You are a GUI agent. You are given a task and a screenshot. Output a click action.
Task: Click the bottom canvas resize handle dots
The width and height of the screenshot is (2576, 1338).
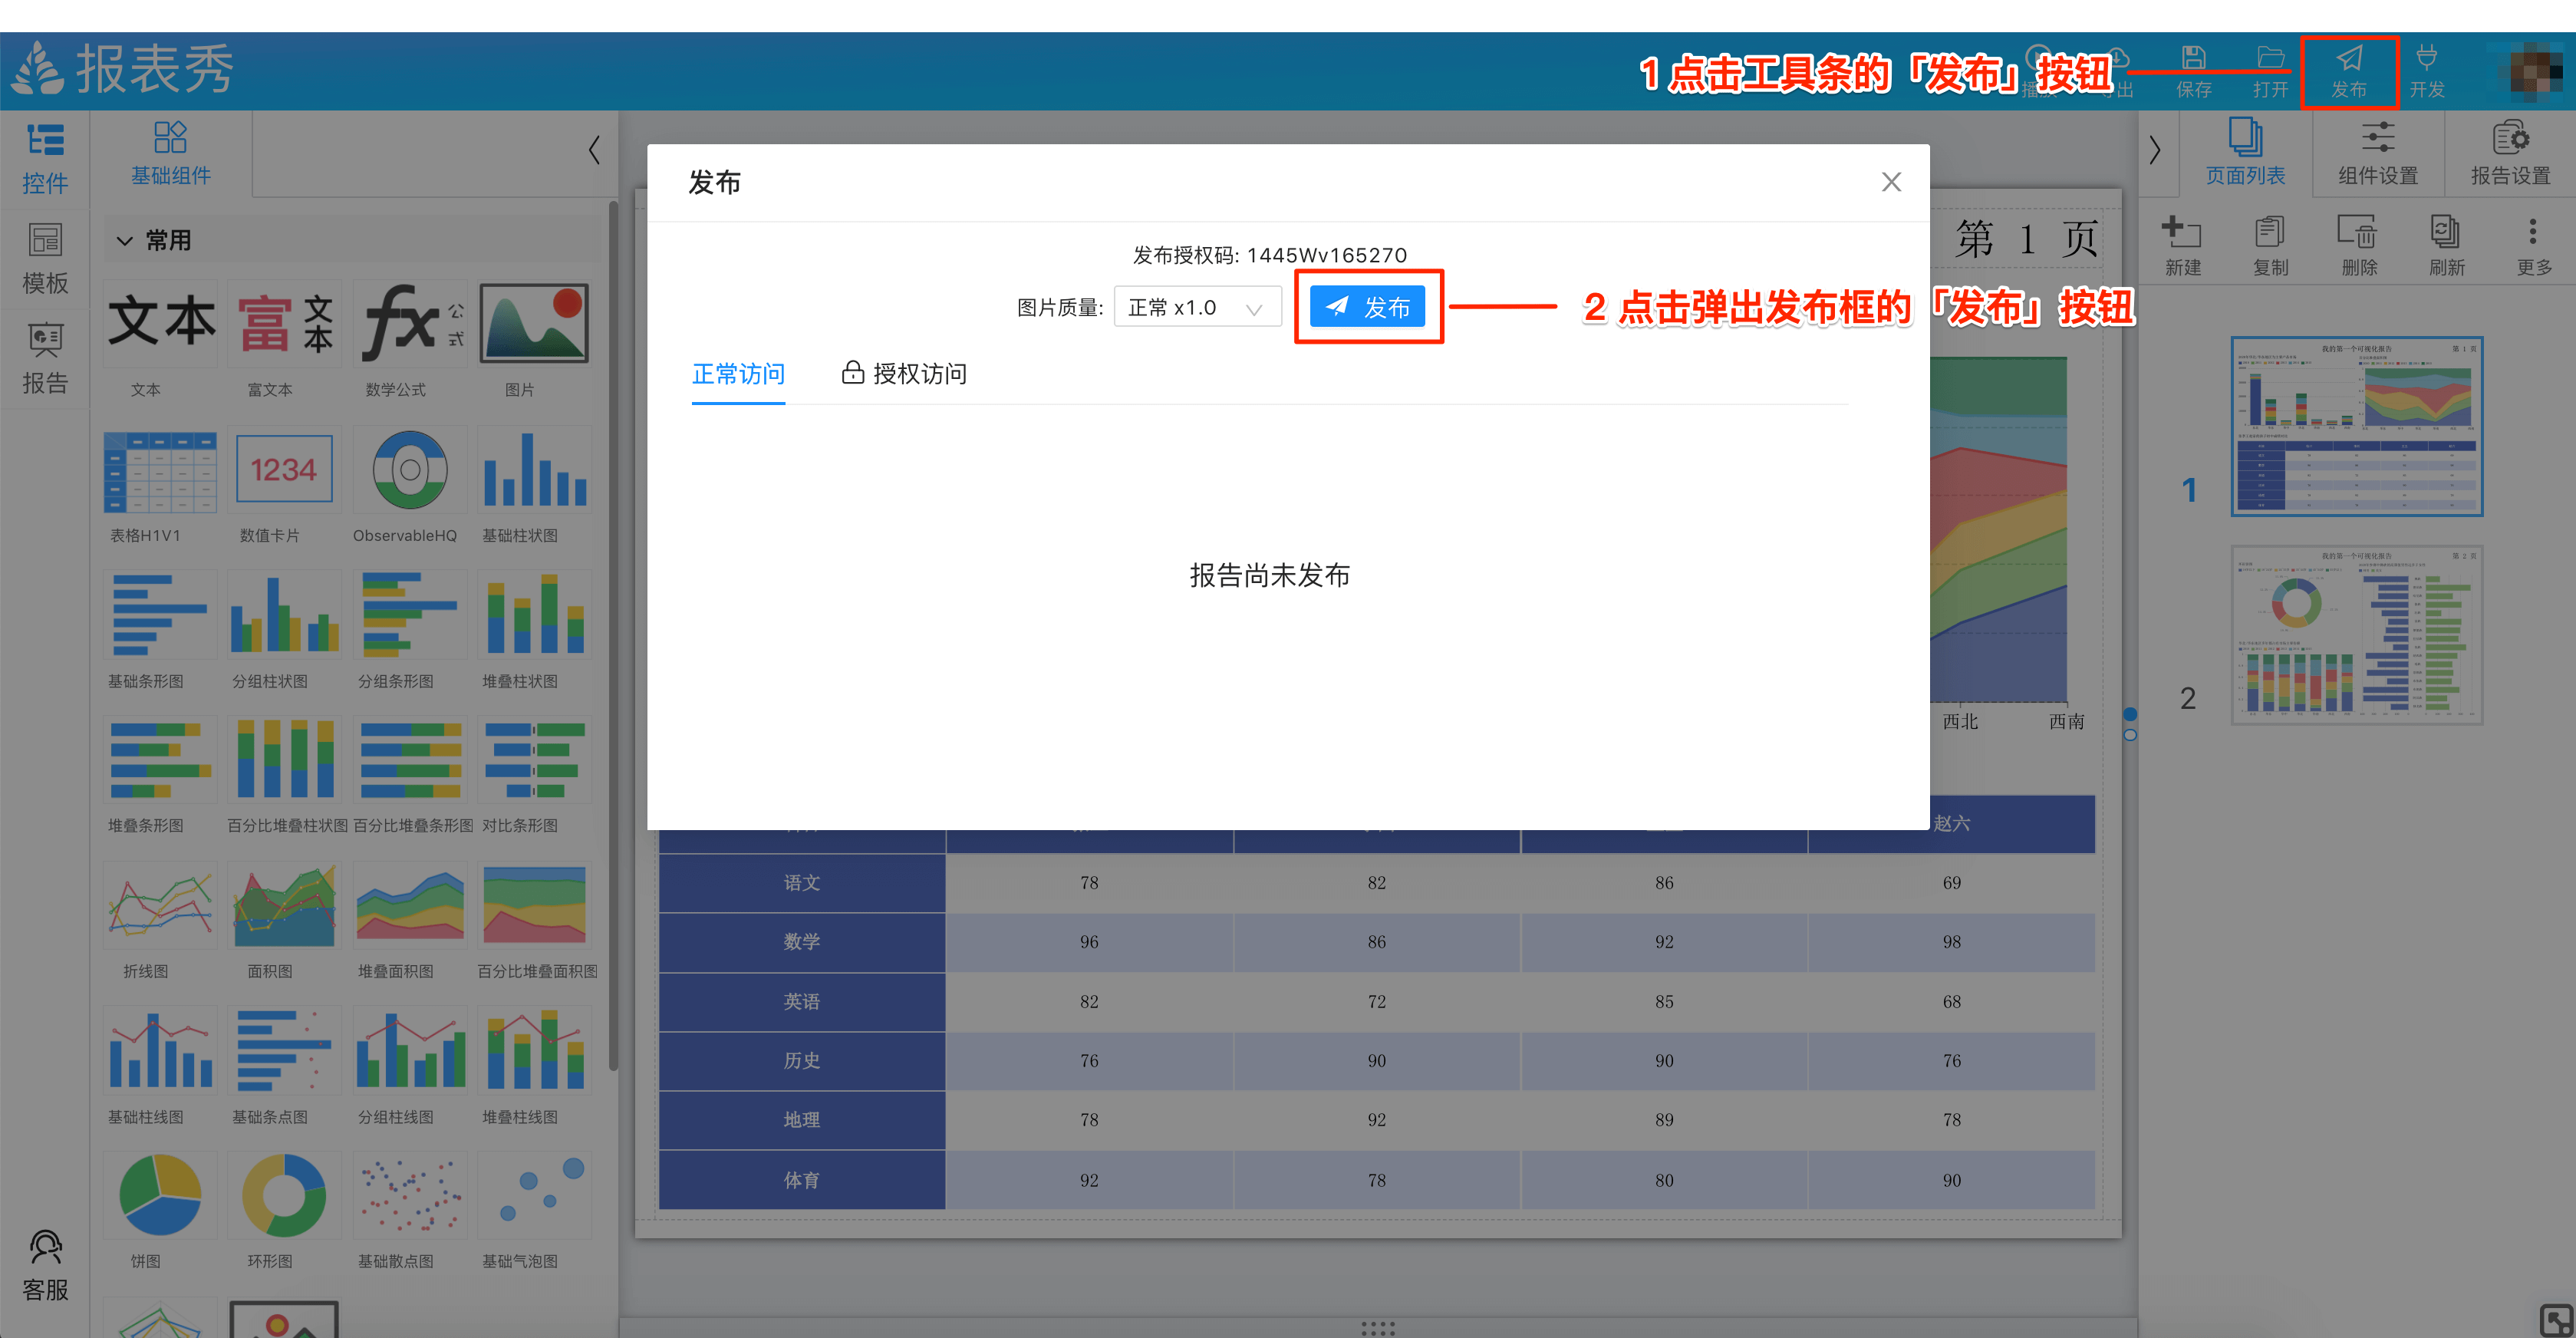1377,1328
